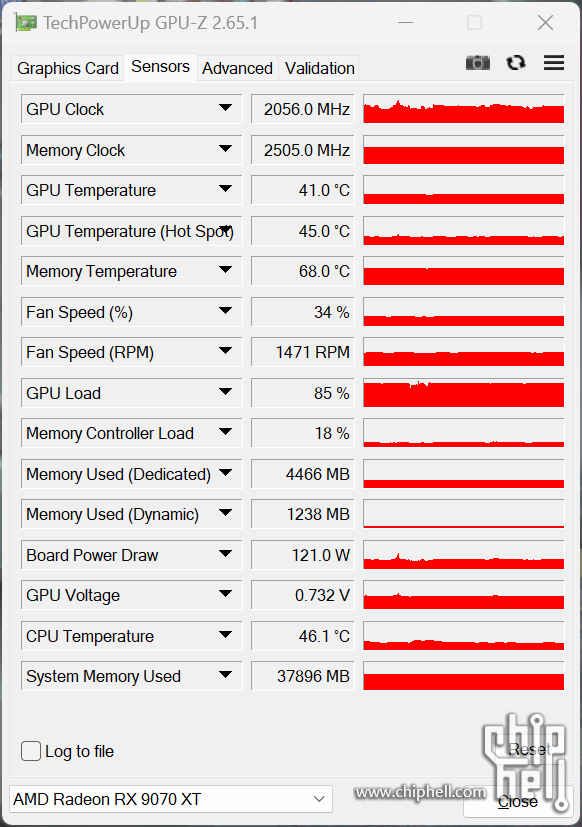Switch to the Graphics Card tab
582x827 pixels.
click(68, 68)
